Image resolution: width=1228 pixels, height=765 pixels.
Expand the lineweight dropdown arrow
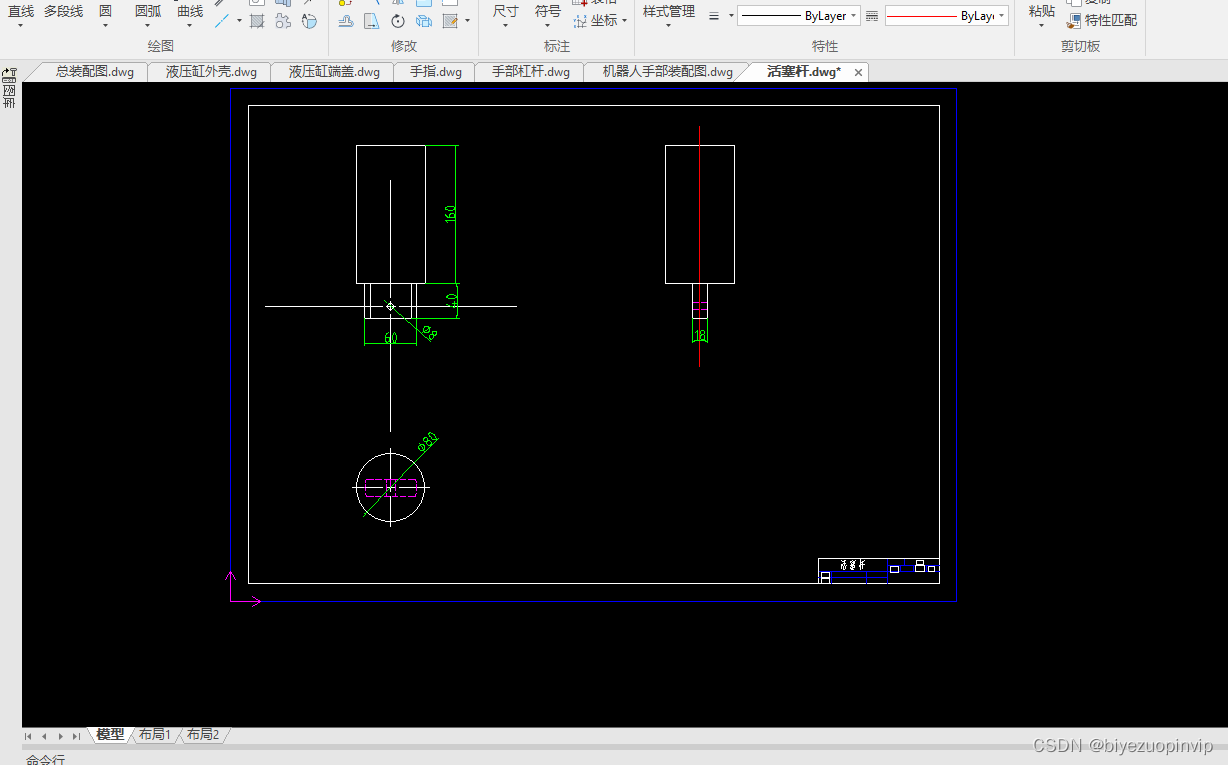coord(731,16)
